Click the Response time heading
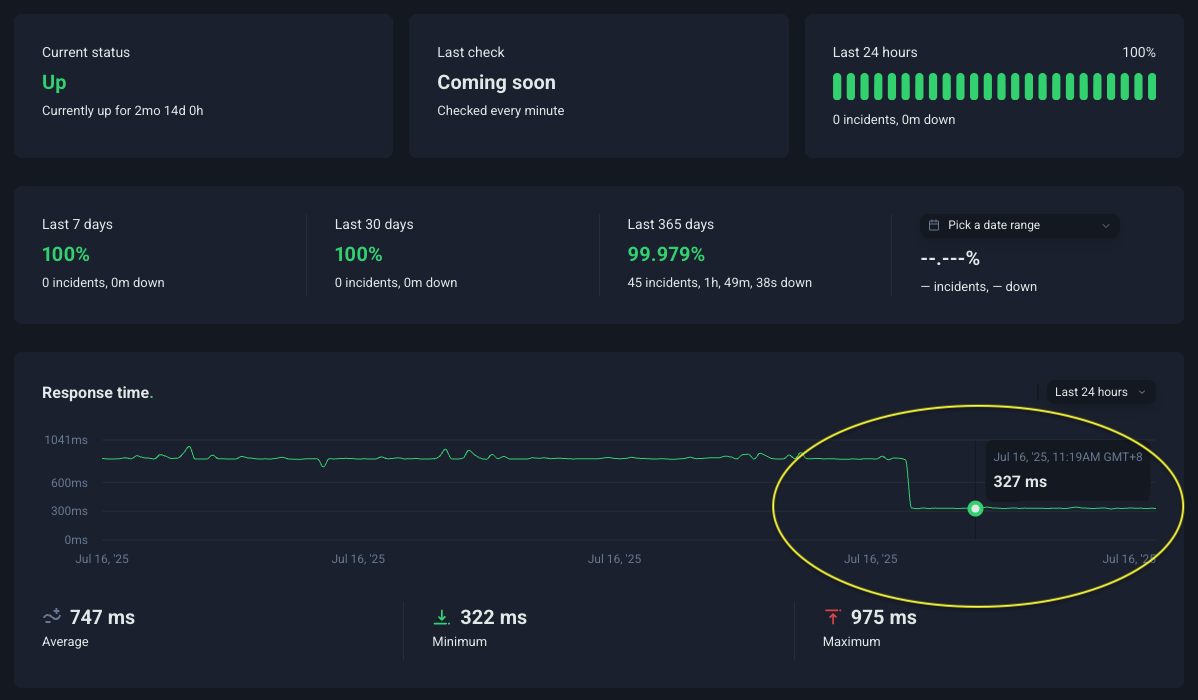 click(96, 393)
